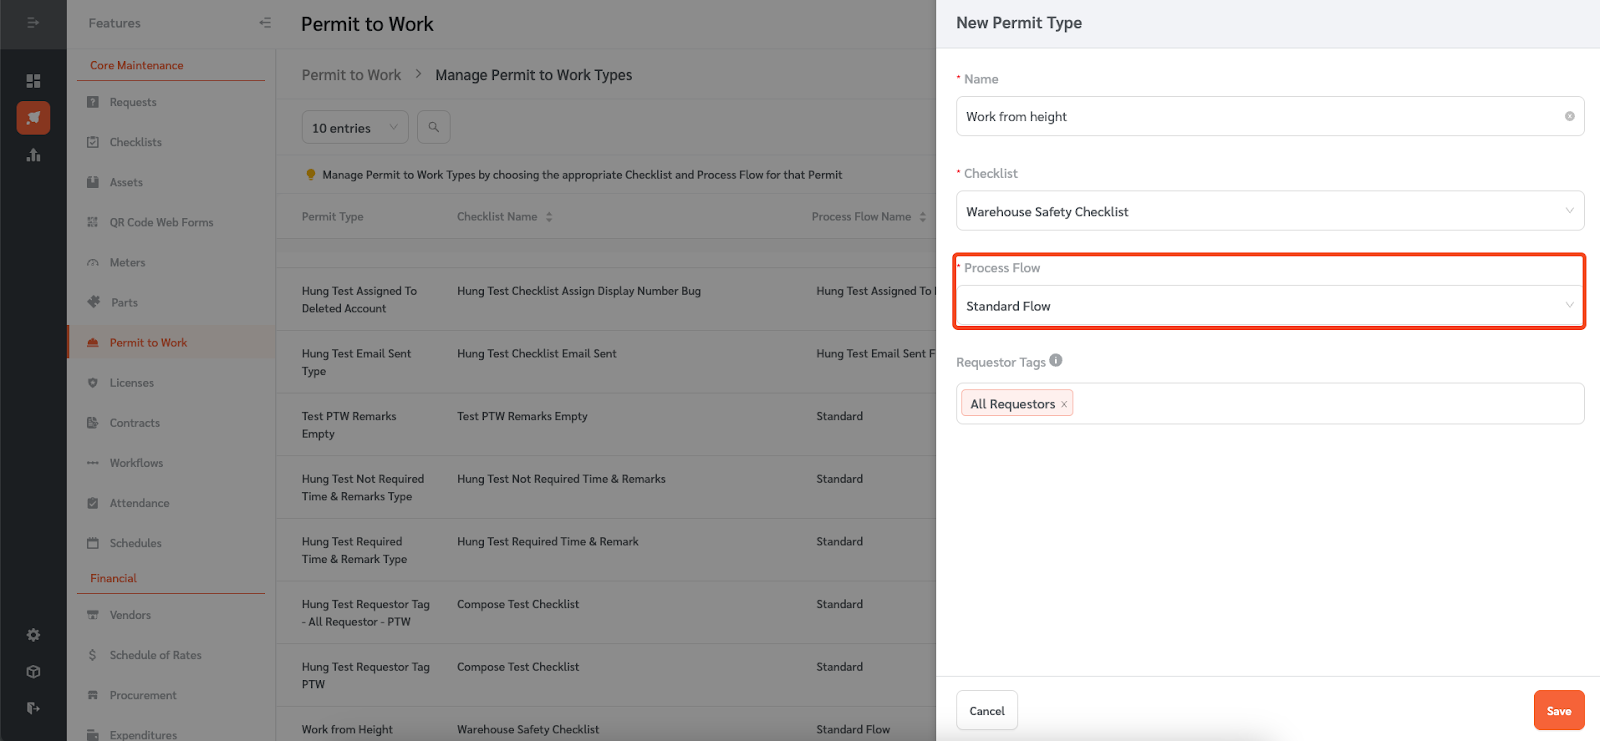Save the new permit type
The height and width of the screenshot is (741, 1600).
click(x=1558, y=711)
